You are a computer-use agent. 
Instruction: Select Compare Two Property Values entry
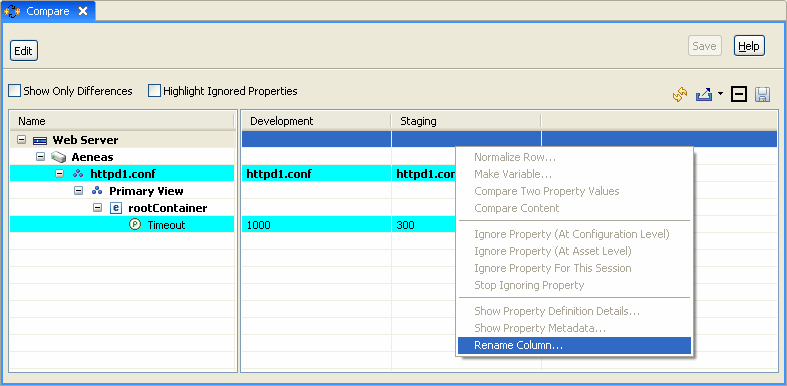[x=574, y=191]
